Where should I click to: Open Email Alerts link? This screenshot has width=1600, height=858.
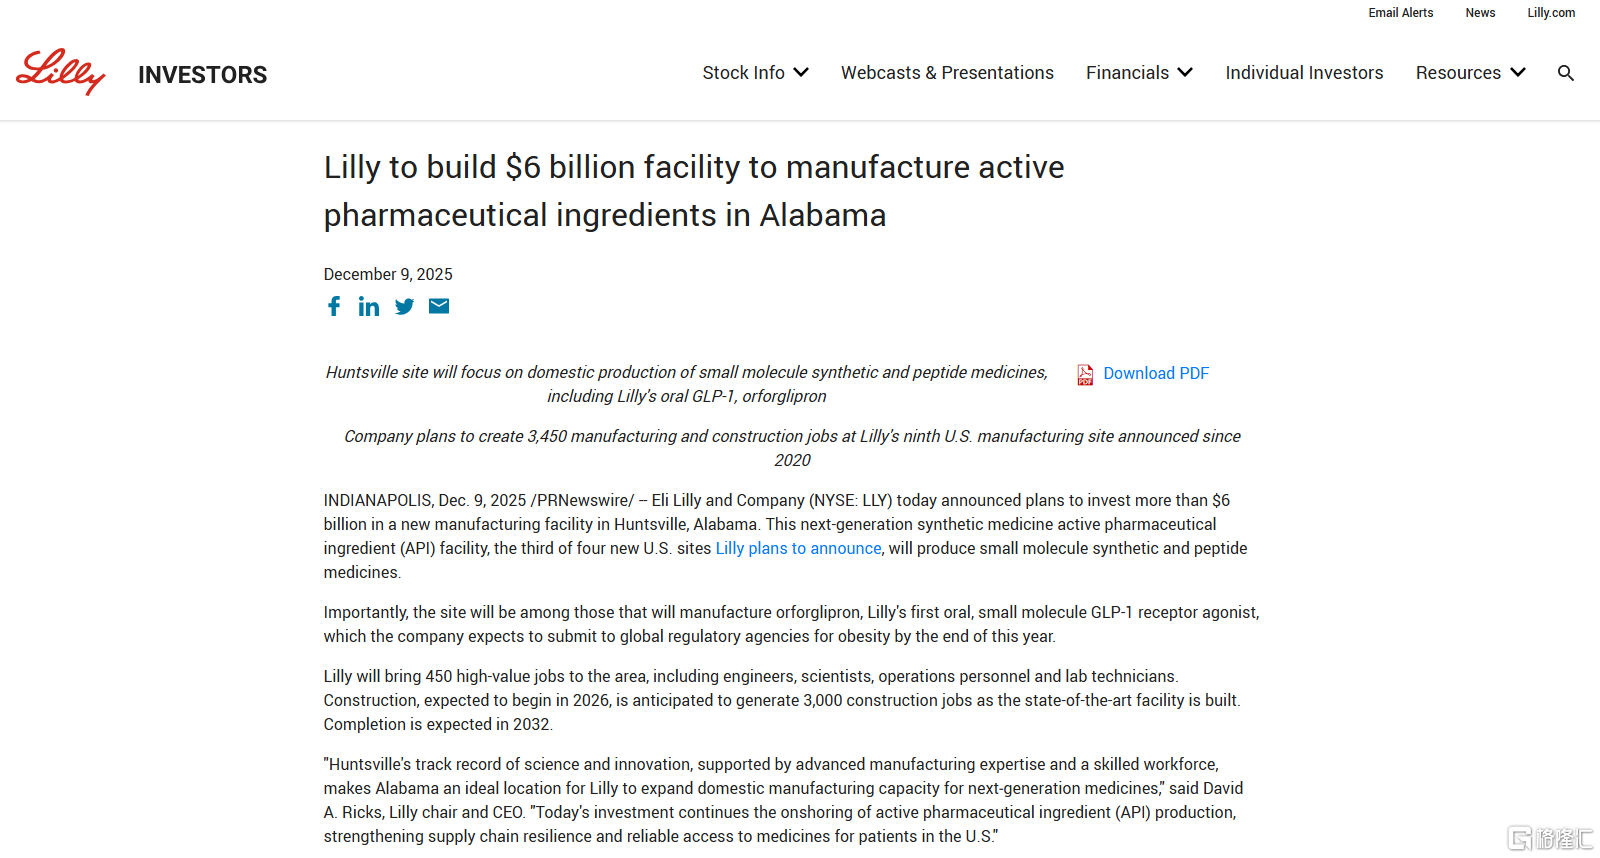1401,13
